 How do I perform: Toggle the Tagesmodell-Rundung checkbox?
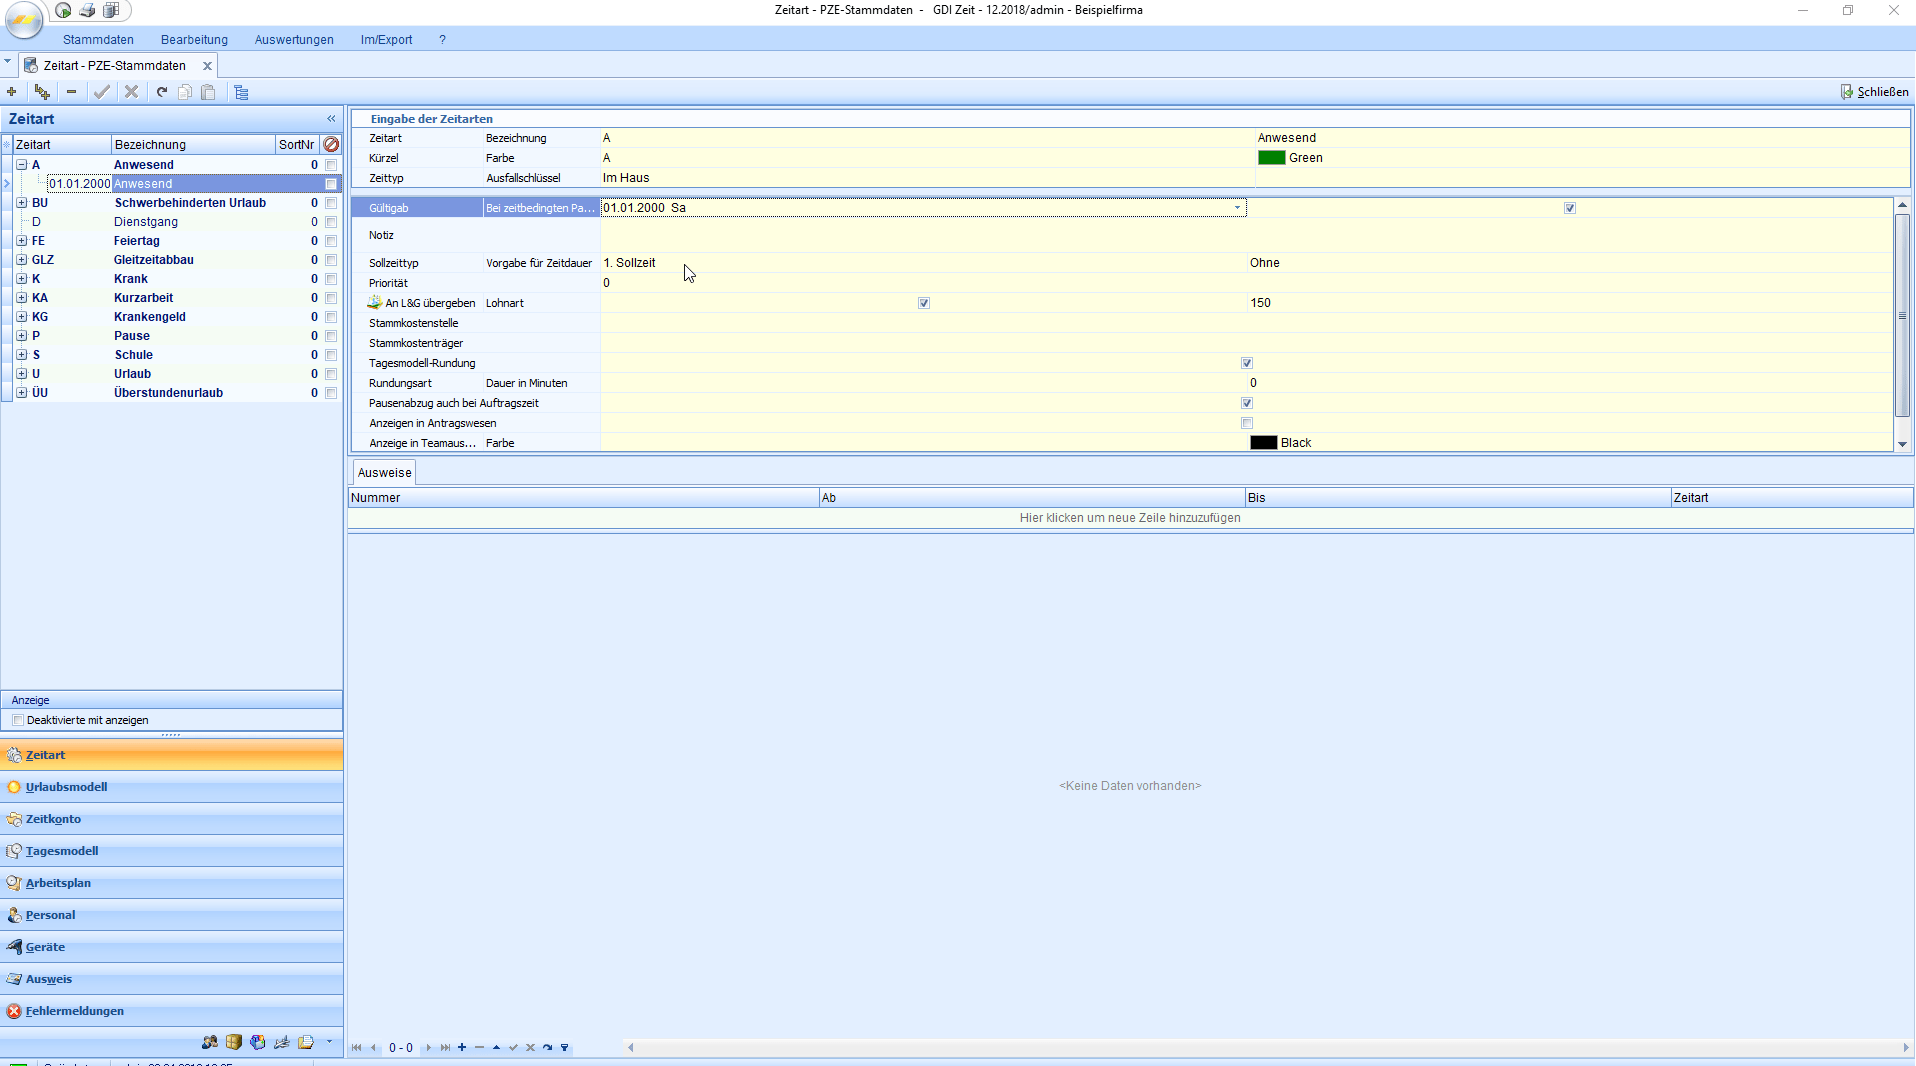click(x=1246, y=363)
